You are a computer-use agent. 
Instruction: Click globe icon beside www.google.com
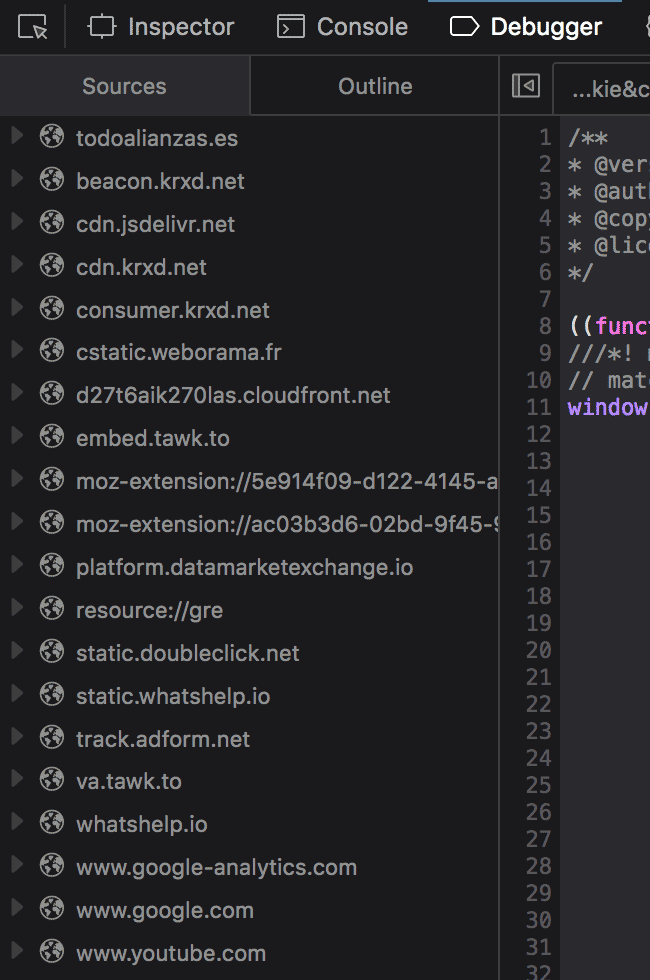click(52, 910)
